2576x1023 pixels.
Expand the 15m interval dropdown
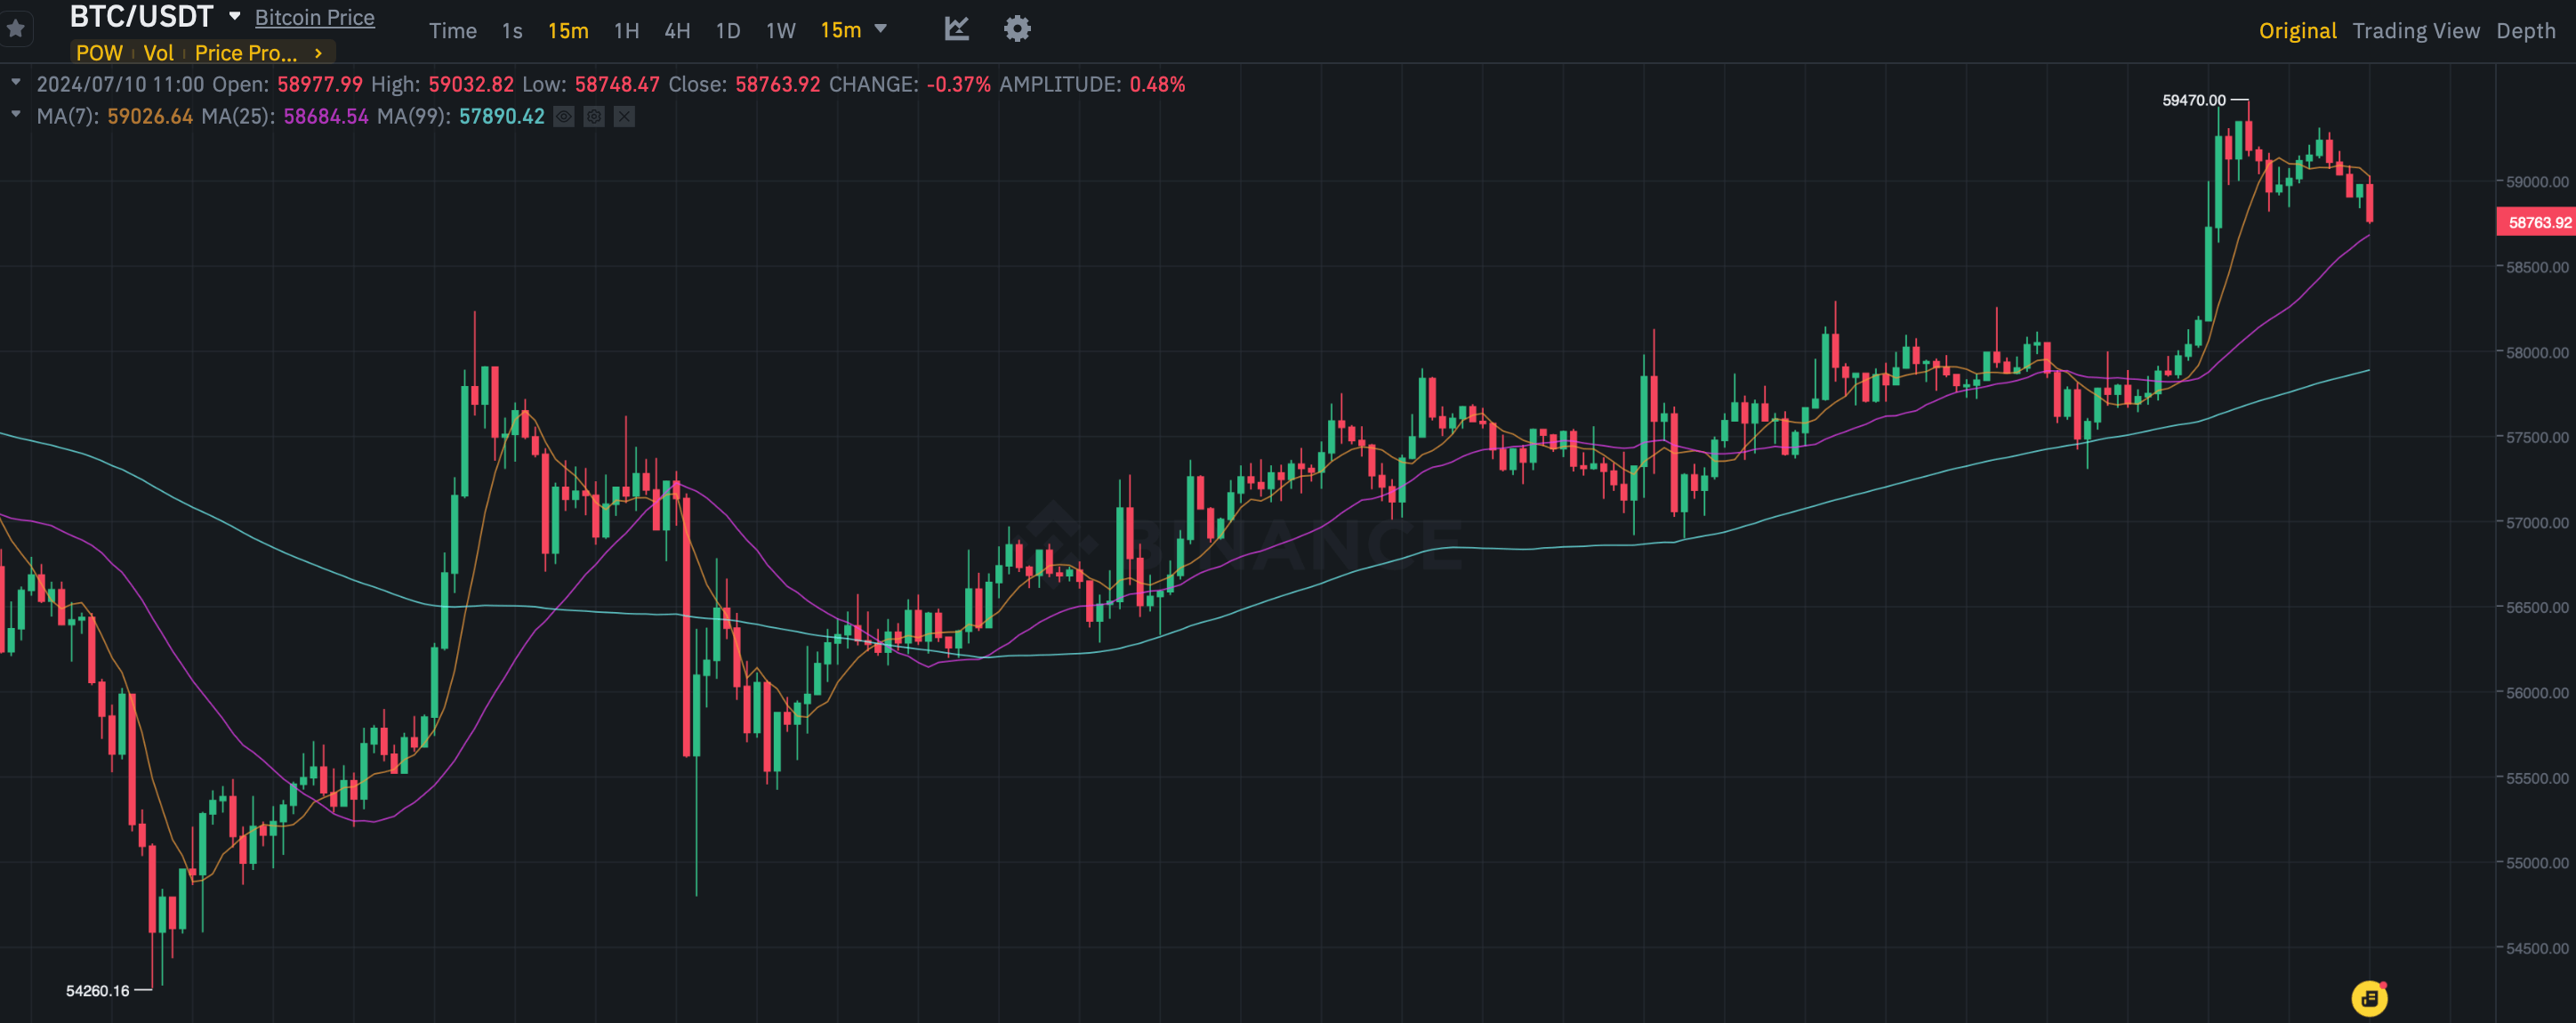[881, 29]
